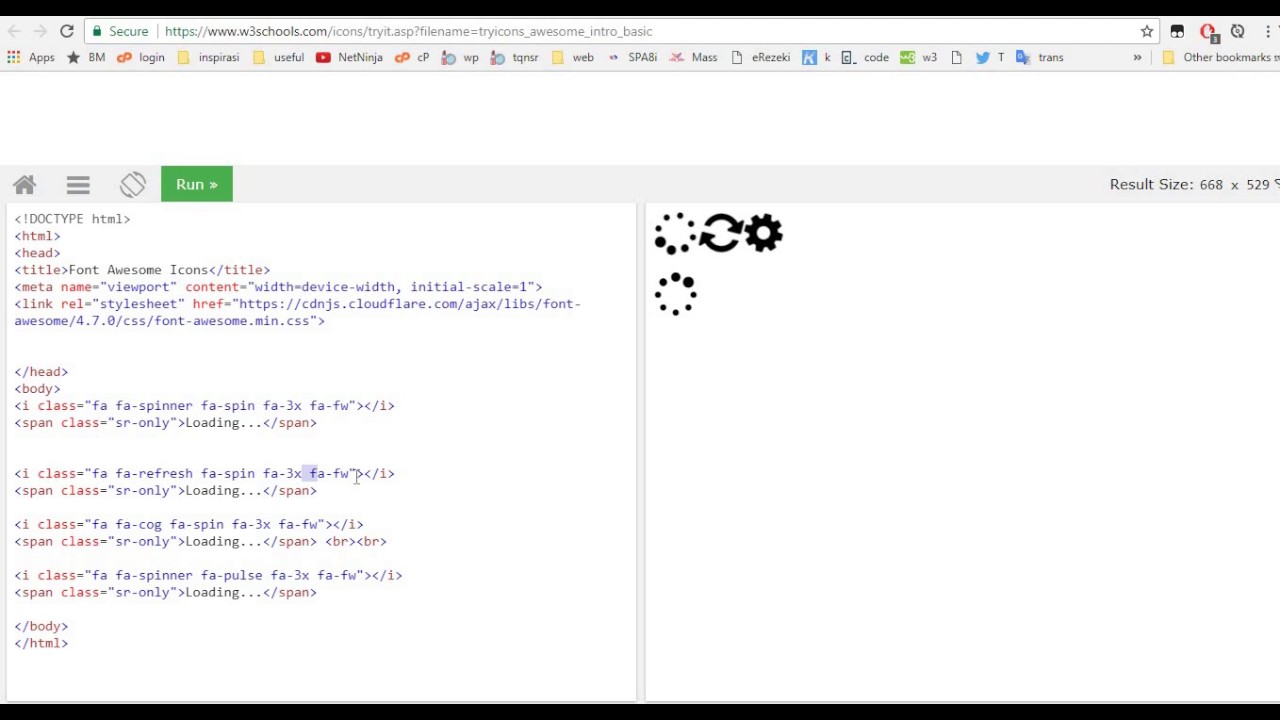1280x720 pixels.
Task: Open the code bookmark
Action: [x=865, y=57]
